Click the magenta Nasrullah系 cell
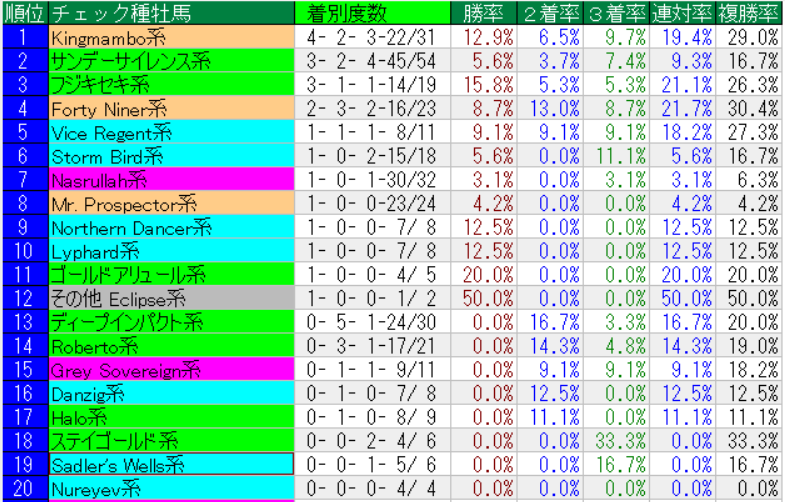 170,179
